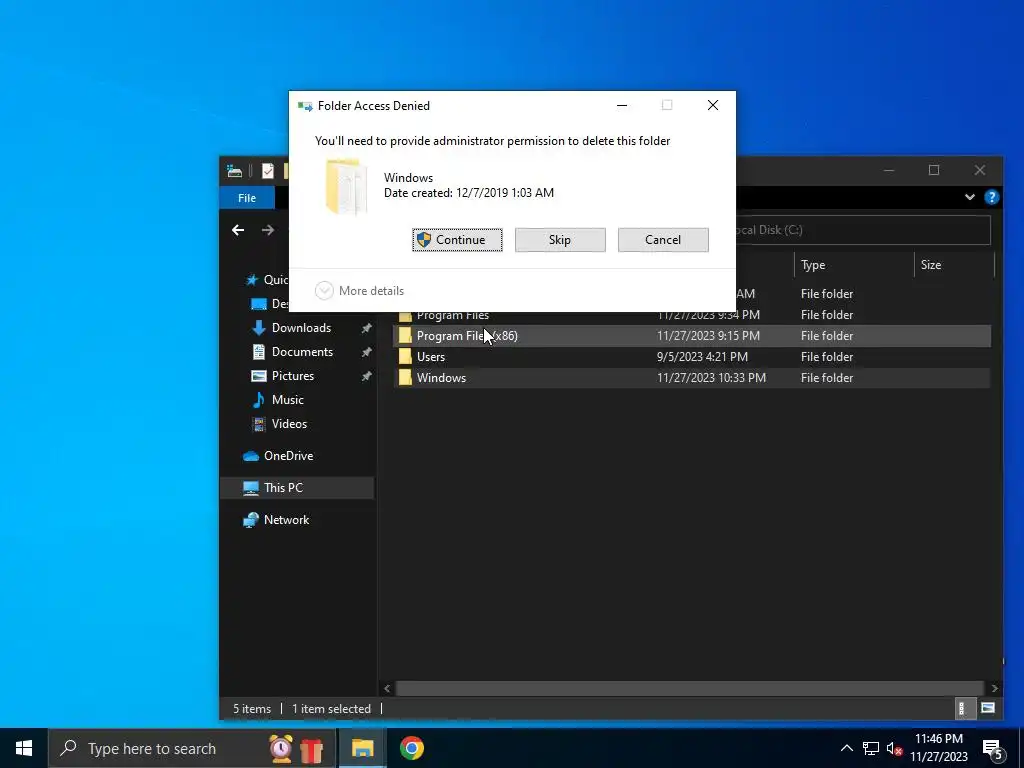Viewport: 1024px width, 768px height.
Task: Click the Quick access star icon
Action: [x=251, y=280]
